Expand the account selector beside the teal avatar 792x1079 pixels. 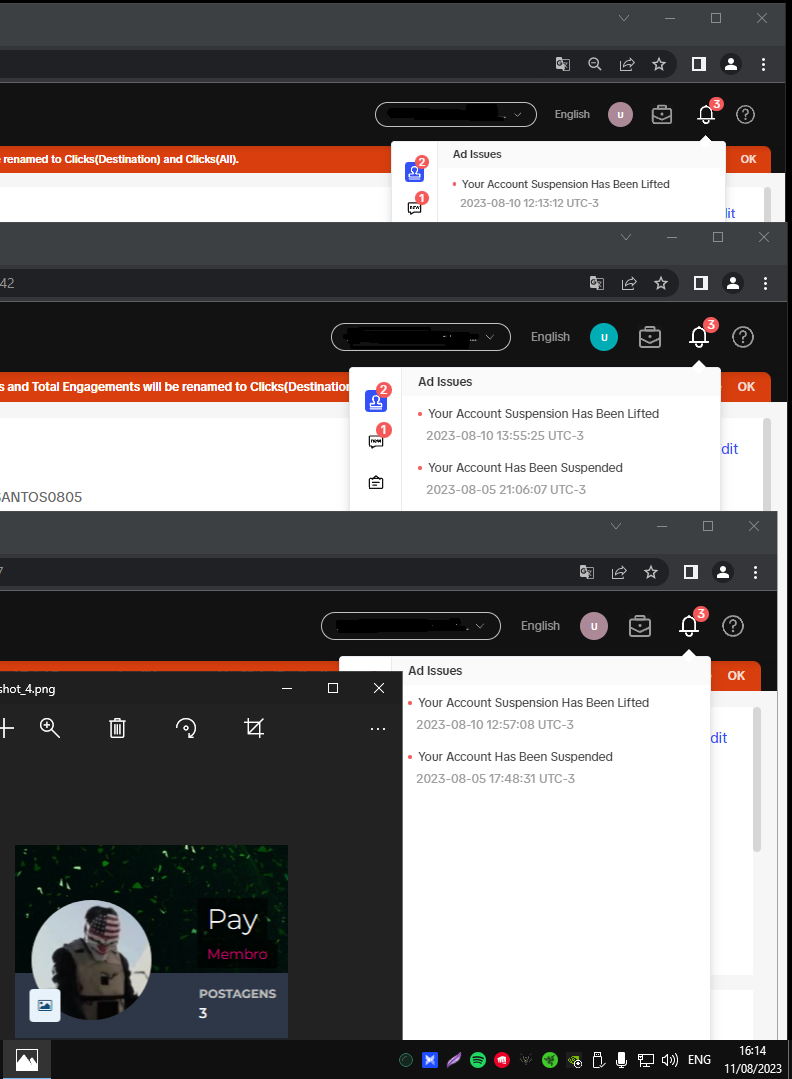click(x=421, y=337)
